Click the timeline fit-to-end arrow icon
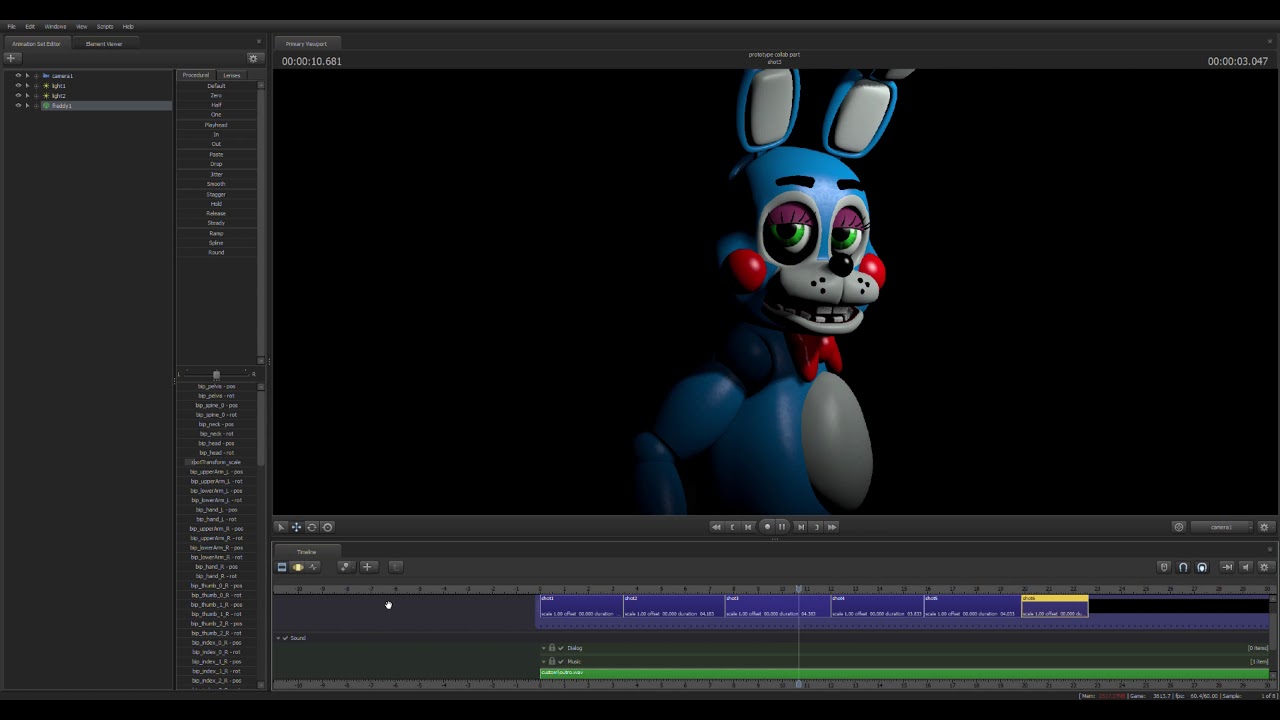Viewport: 1280px width, 720px height. pyautogui.click(x=1227, y=567)
